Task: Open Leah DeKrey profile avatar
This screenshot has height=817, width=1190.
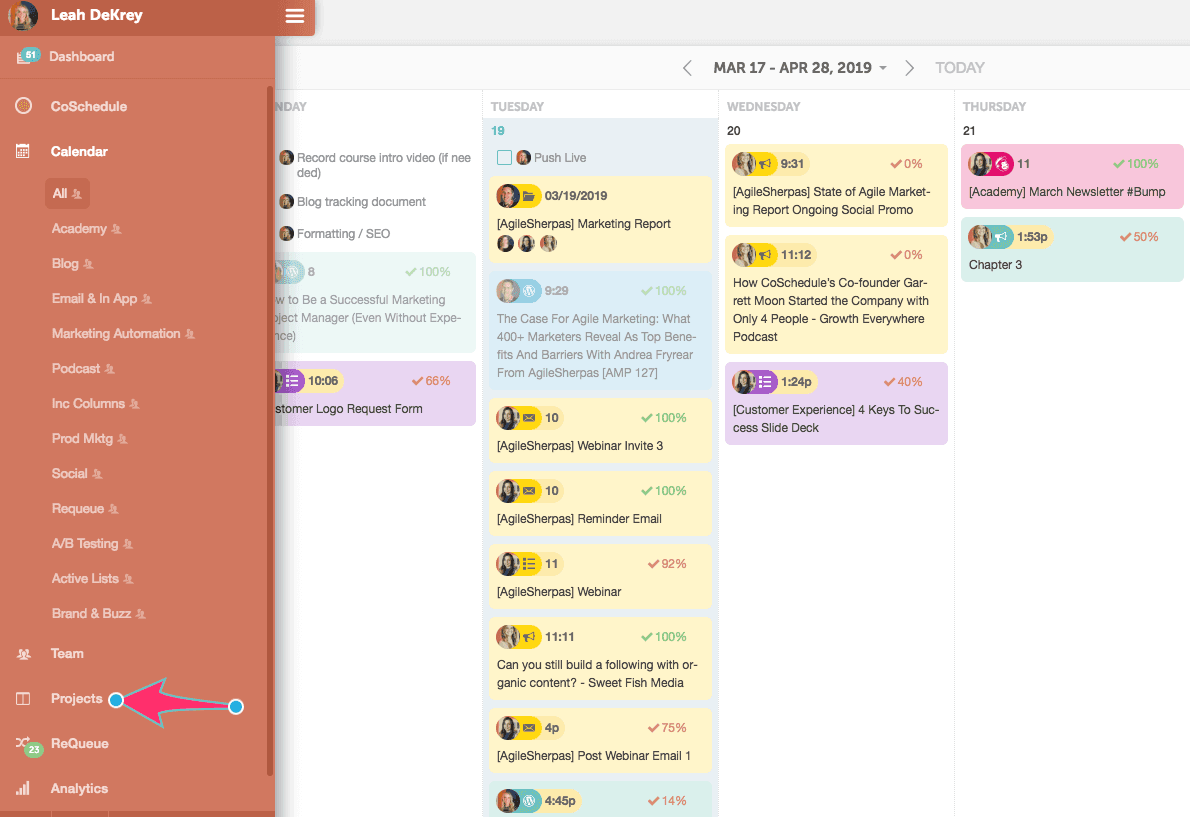Action: click(23, 15)
